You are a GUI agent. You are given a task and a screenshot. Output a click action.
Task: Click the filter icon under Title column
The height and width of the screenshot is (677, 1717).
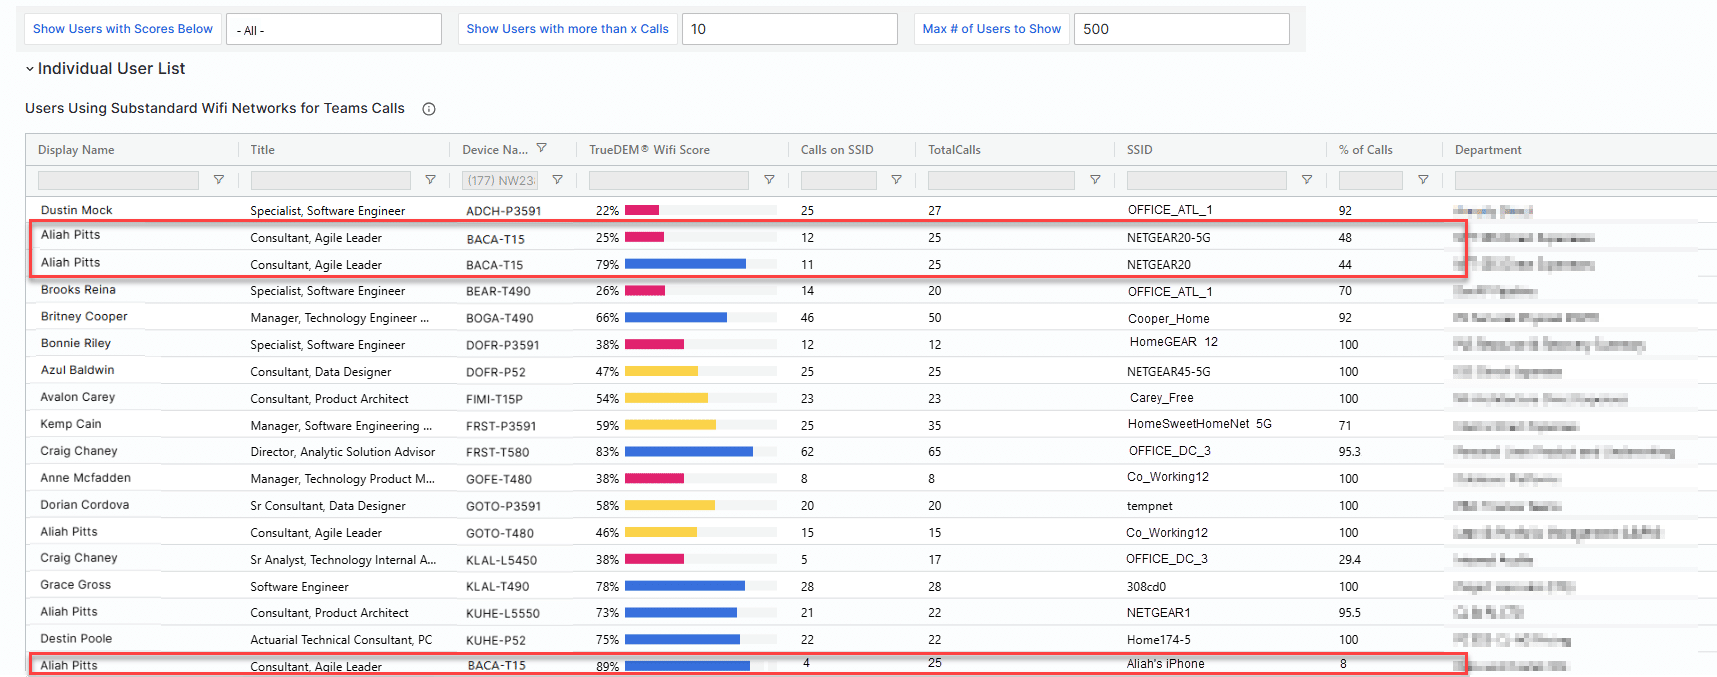[x=430, y=180]
